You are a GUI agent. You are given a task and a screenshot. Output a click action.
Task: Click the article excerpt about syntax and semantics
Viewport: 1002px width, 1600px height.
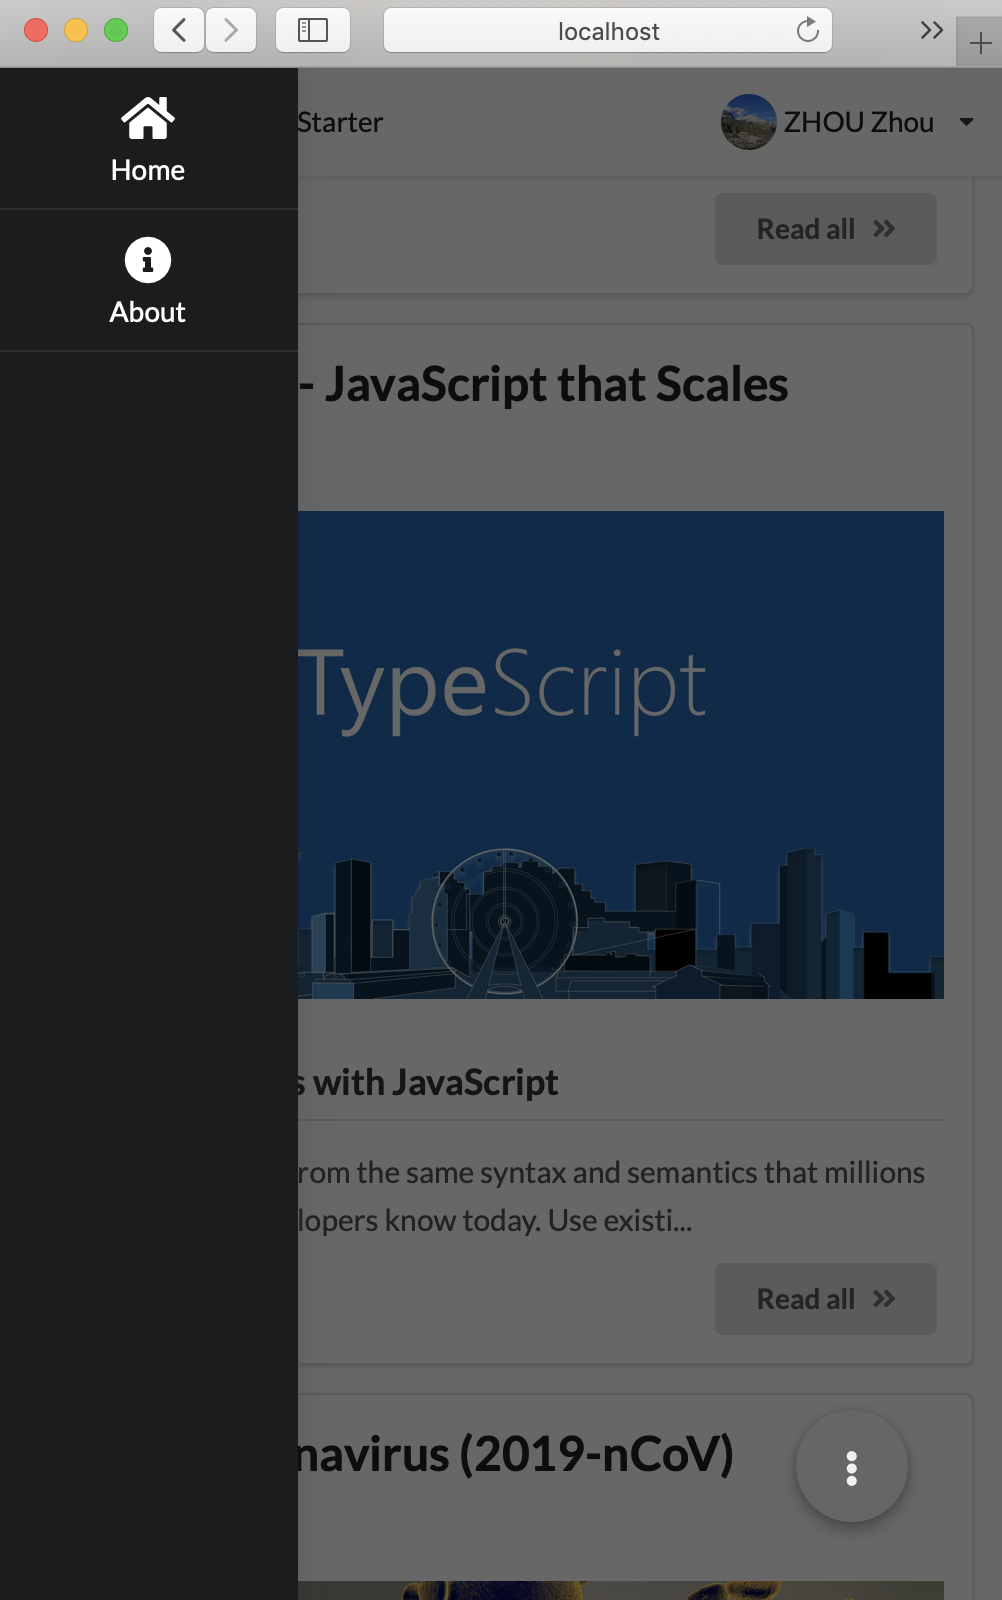(x=612, y=1196)
